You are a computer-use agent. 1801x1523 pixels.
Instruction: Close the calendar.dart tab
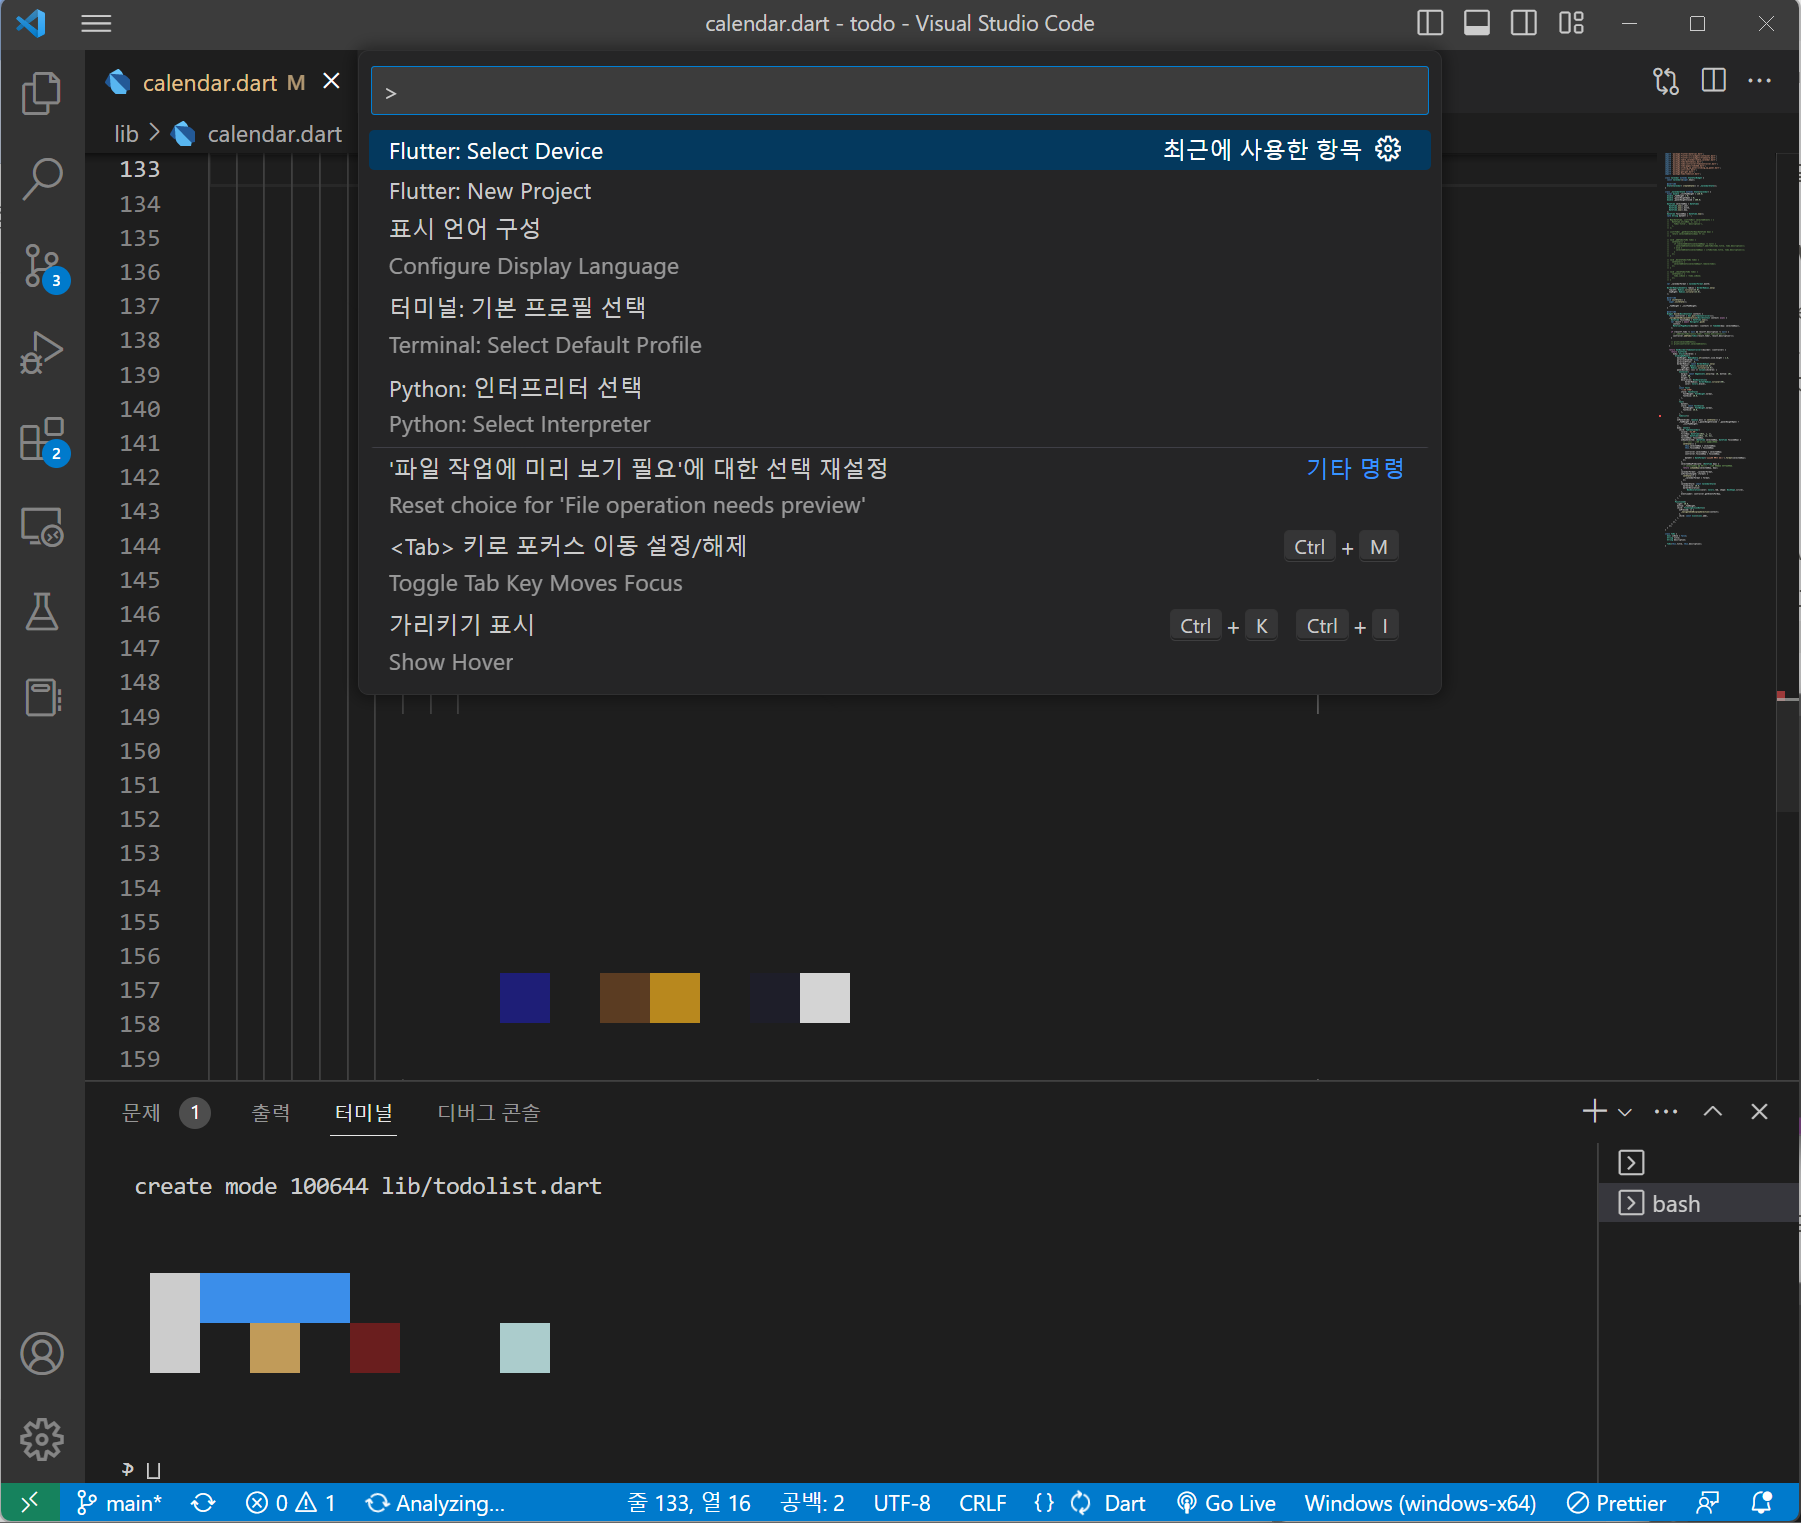331,81
